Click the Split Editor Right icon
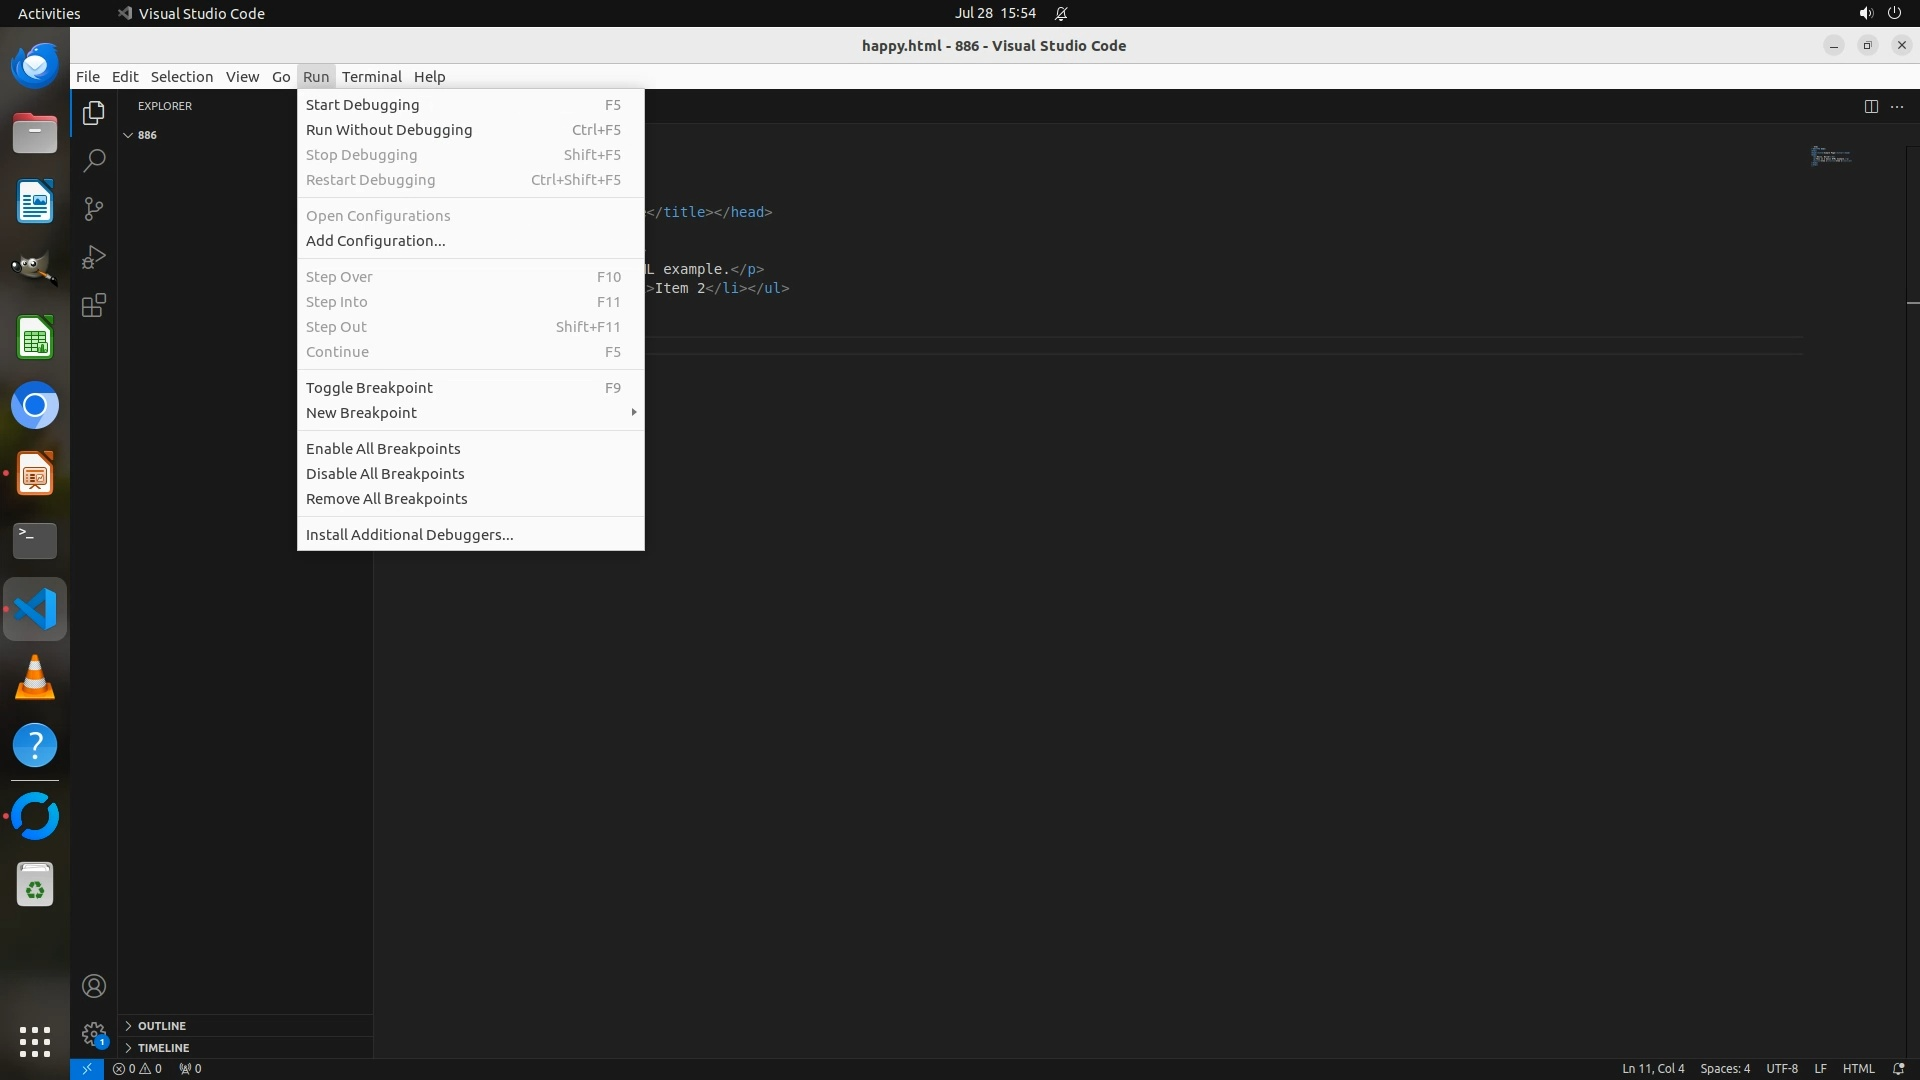This screenshot has height=1080, width=1920. pos(1871,106)
